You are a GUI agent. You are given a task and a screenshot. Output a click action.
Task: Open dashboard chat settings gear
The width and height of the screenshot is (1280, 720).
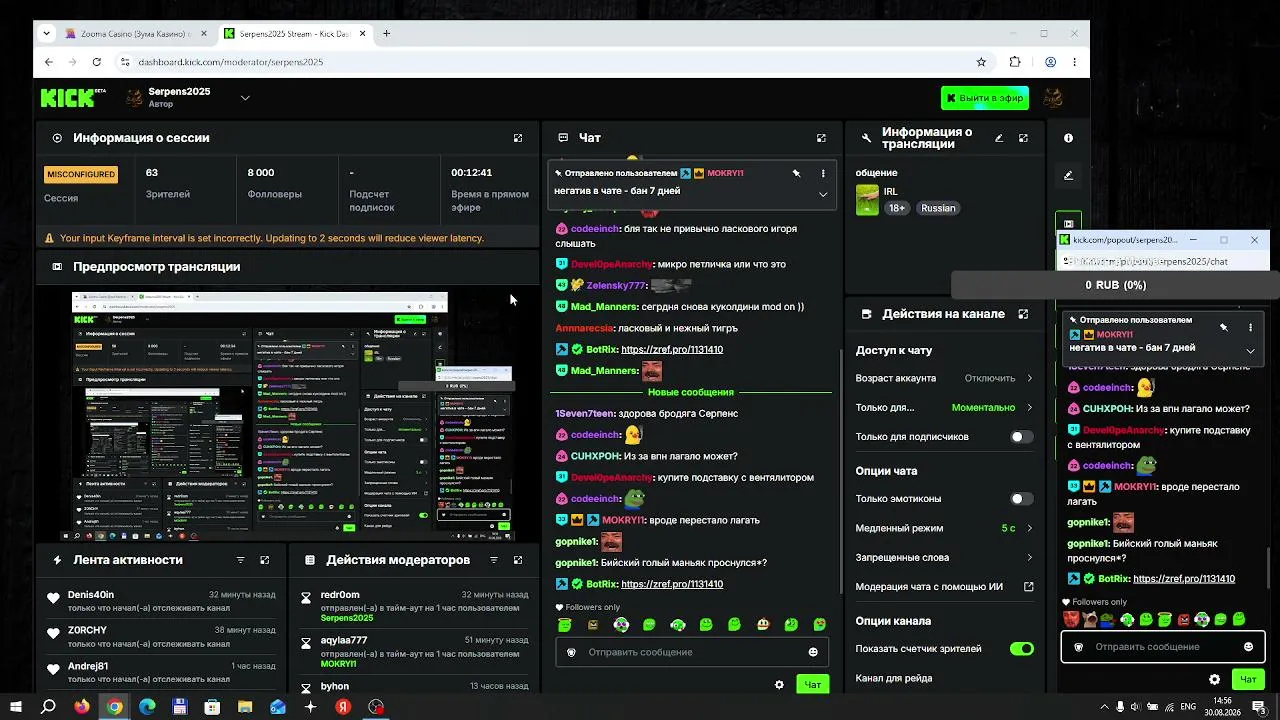coord(779,685)
